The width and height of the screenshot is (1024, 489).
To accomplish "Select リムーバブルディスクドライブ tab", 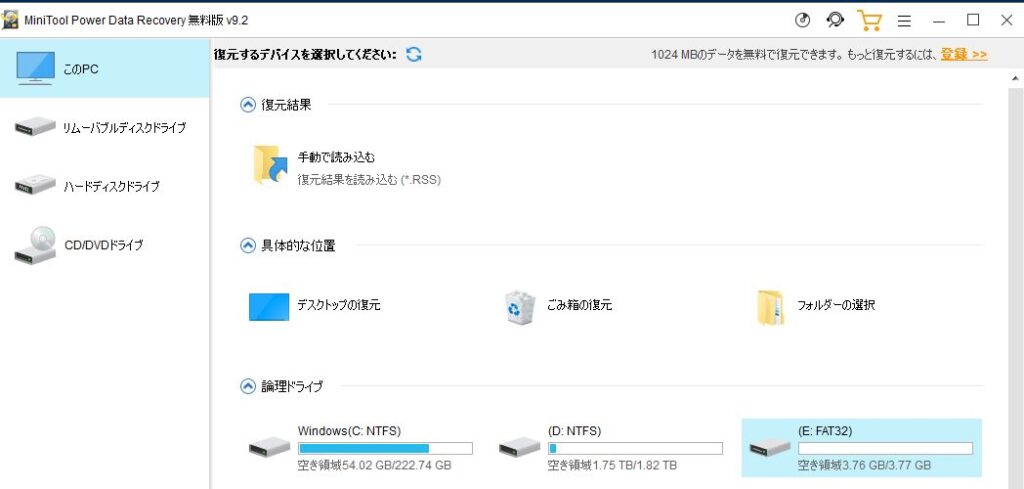I will [104, 127].
